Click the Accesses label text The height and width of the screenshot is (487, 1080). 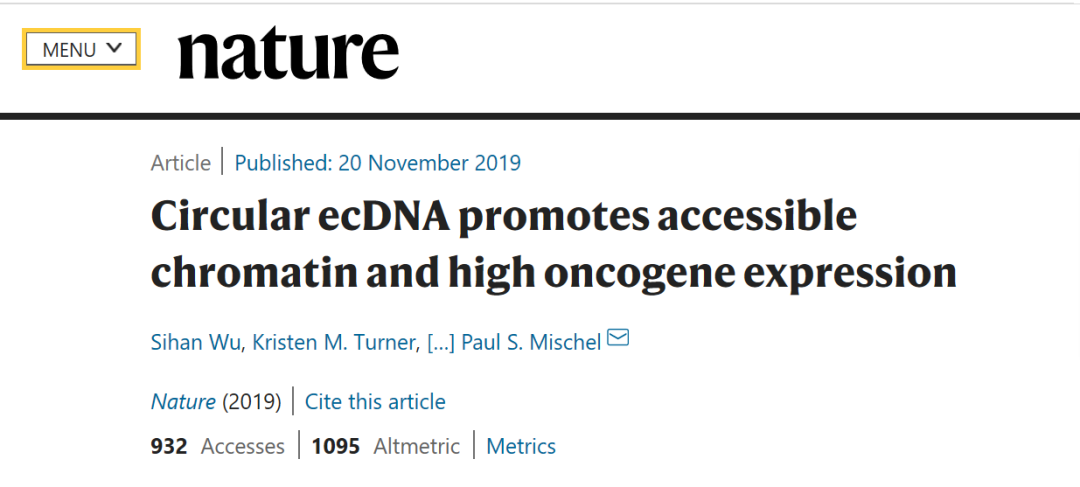coord(242,446)
